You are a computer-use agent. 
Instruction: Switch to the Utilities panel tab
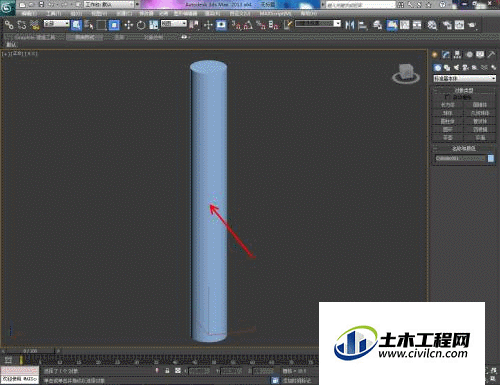coord(491,55)
